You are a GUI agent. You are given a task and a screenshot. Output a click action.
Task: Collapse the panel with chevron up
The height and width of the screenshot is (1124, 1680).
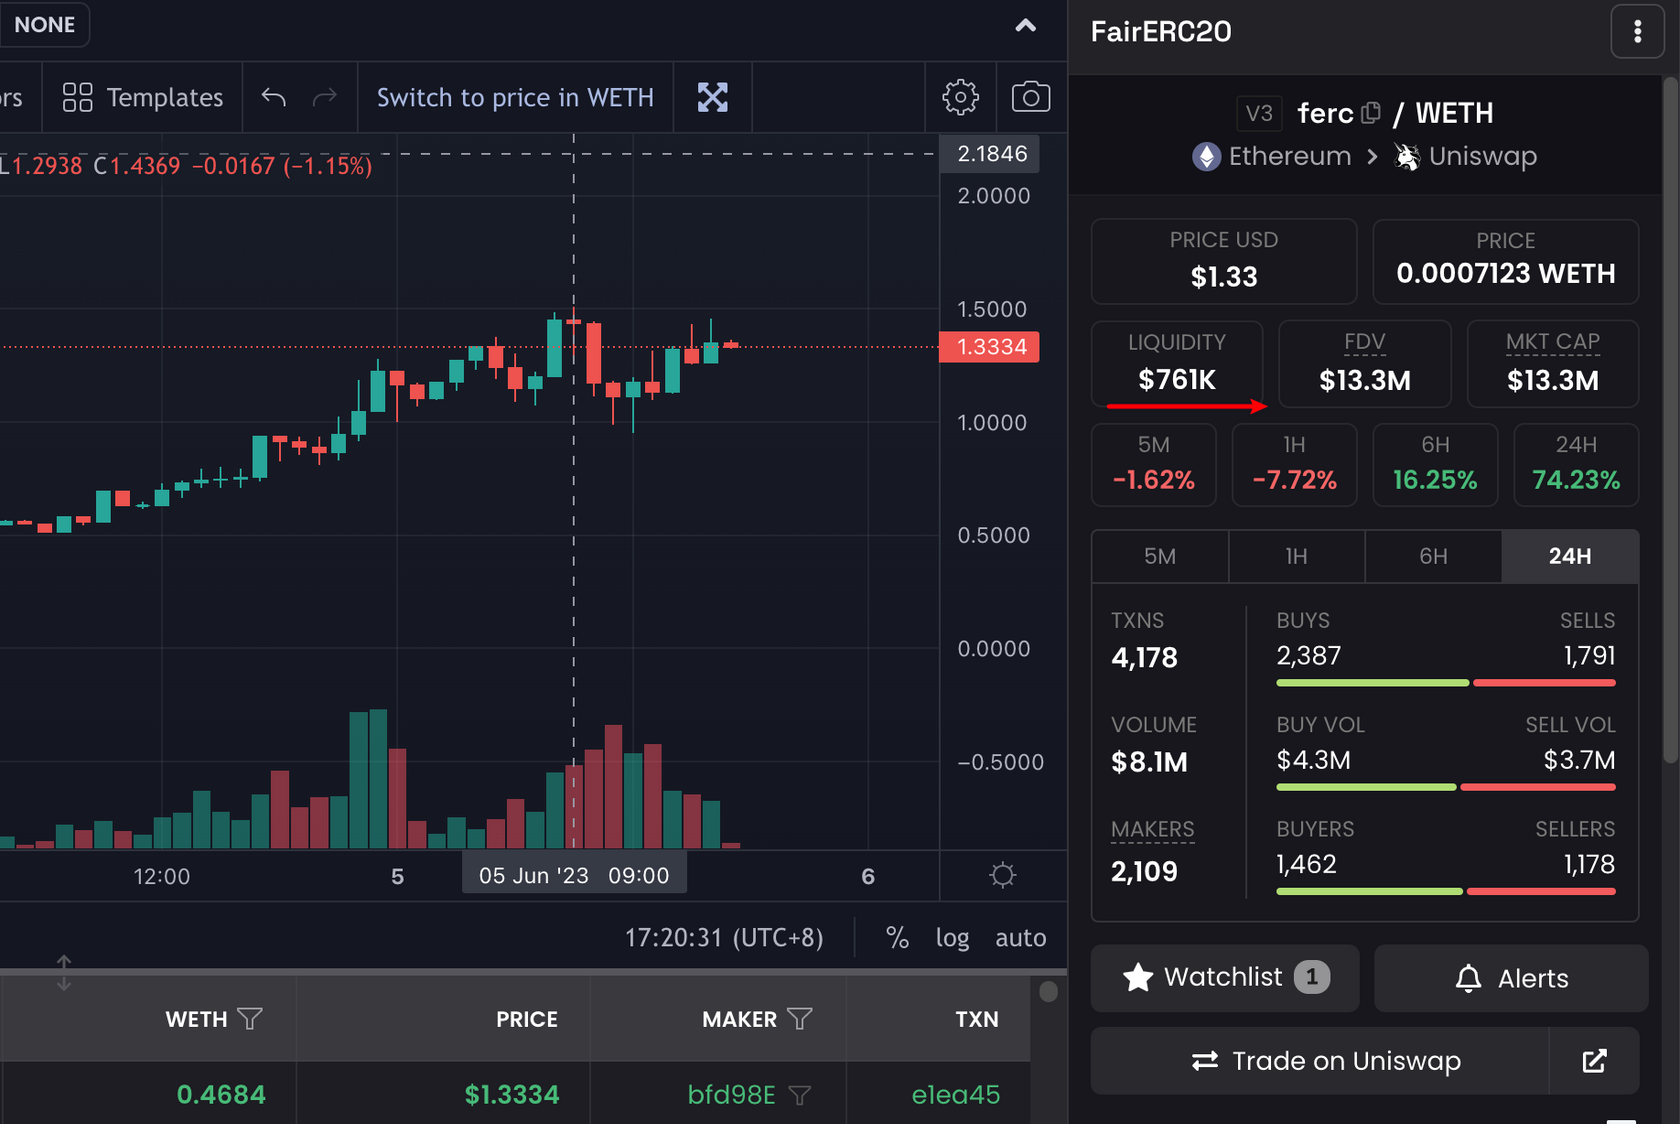point(1025,26)
